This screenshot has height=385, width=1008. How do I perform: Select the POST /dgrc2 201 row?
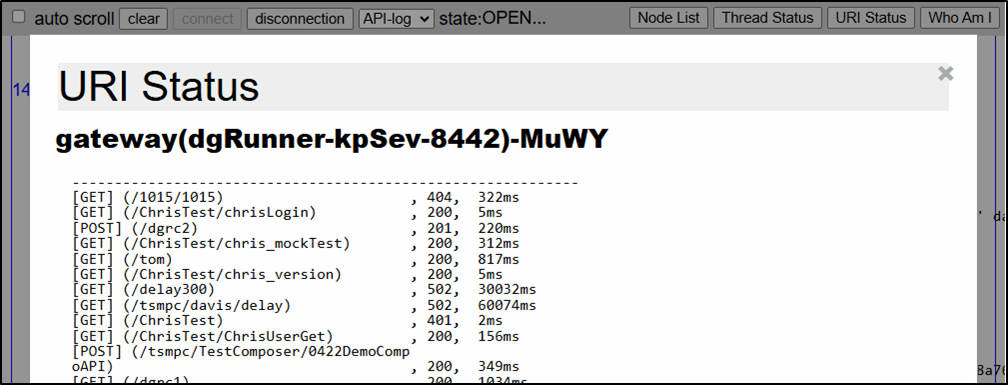(296, 228)
